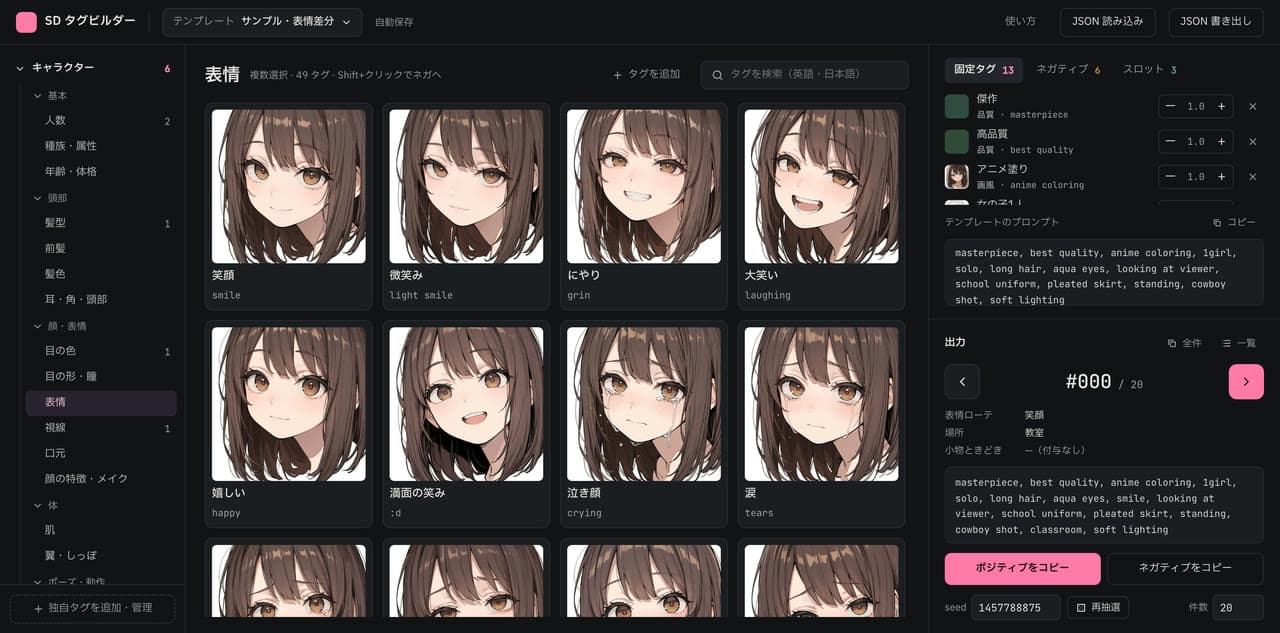Collapse the 体 subsection
Image resolution: width=1280 pixels, height=633 pixels.
[38, 506]
